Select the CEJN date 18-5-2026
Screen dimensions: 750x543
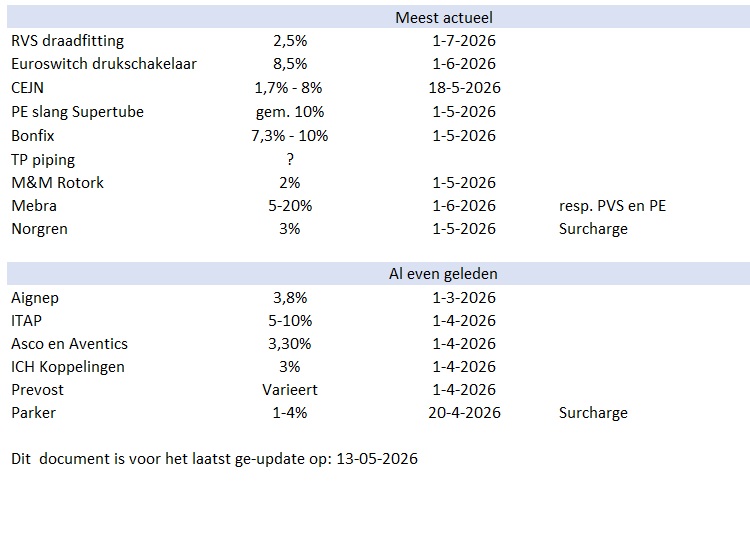tap(464, 88)
